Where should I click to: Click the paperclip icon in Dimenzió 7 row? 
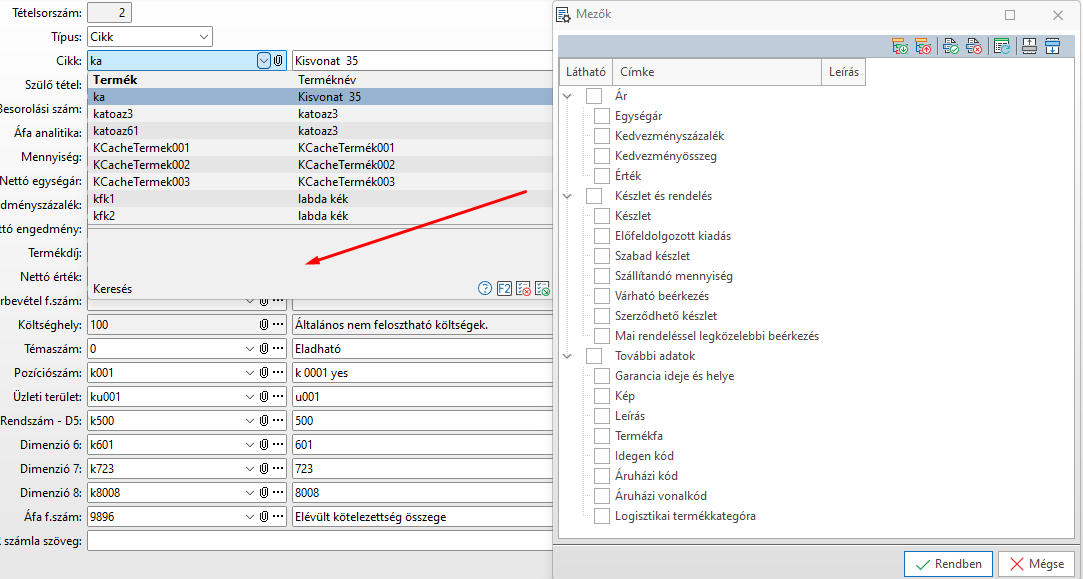(x=264, y=468)
